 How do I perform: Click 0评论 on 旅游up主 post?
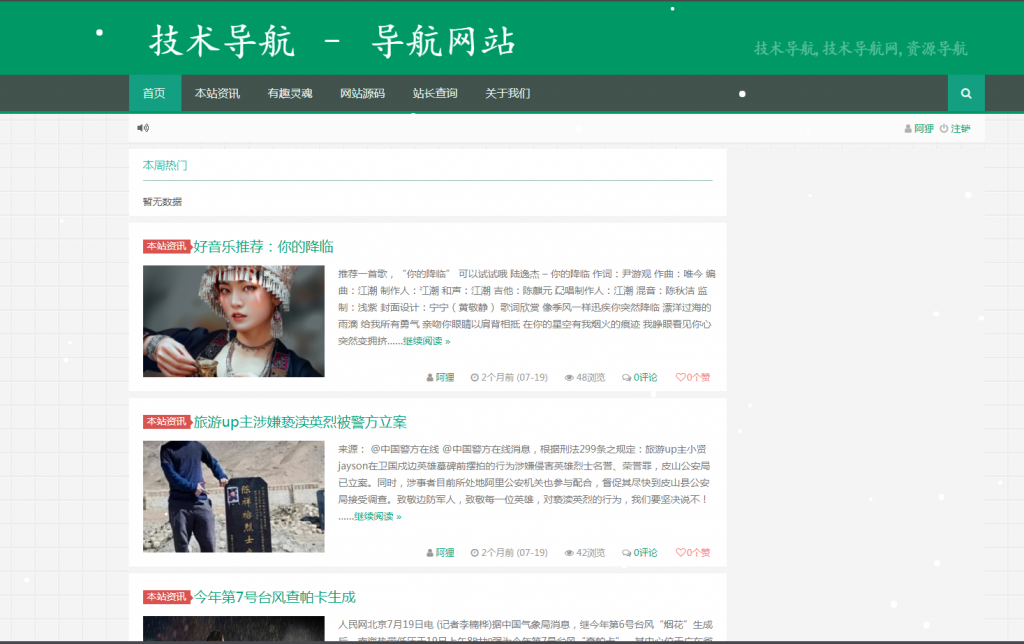pyautogui.click(x=645, y=553)
